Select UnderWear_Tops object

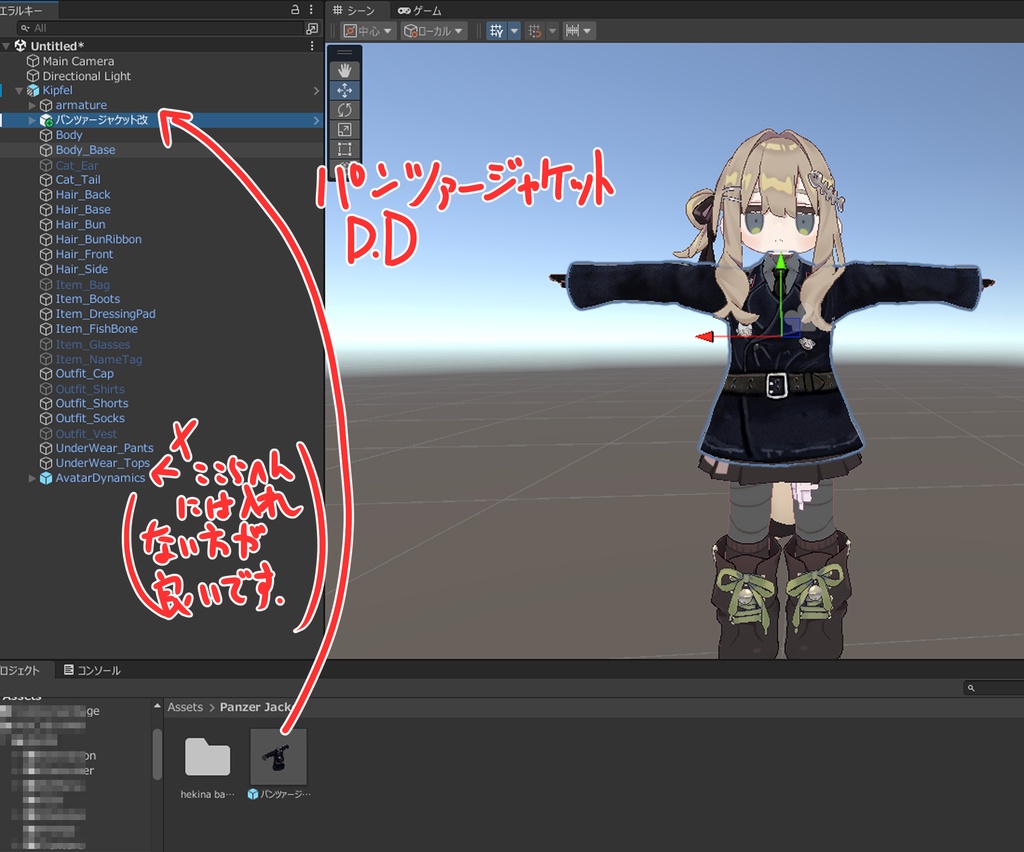click(x=103, y=464)
